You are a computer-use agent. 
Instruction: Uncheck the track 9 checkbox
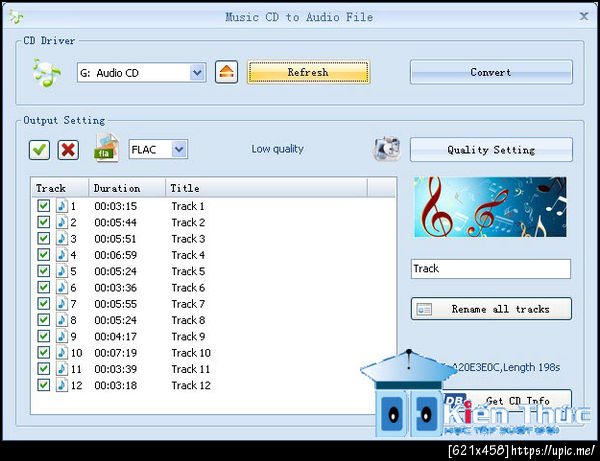pyautogui.click(x=43, y=336)
